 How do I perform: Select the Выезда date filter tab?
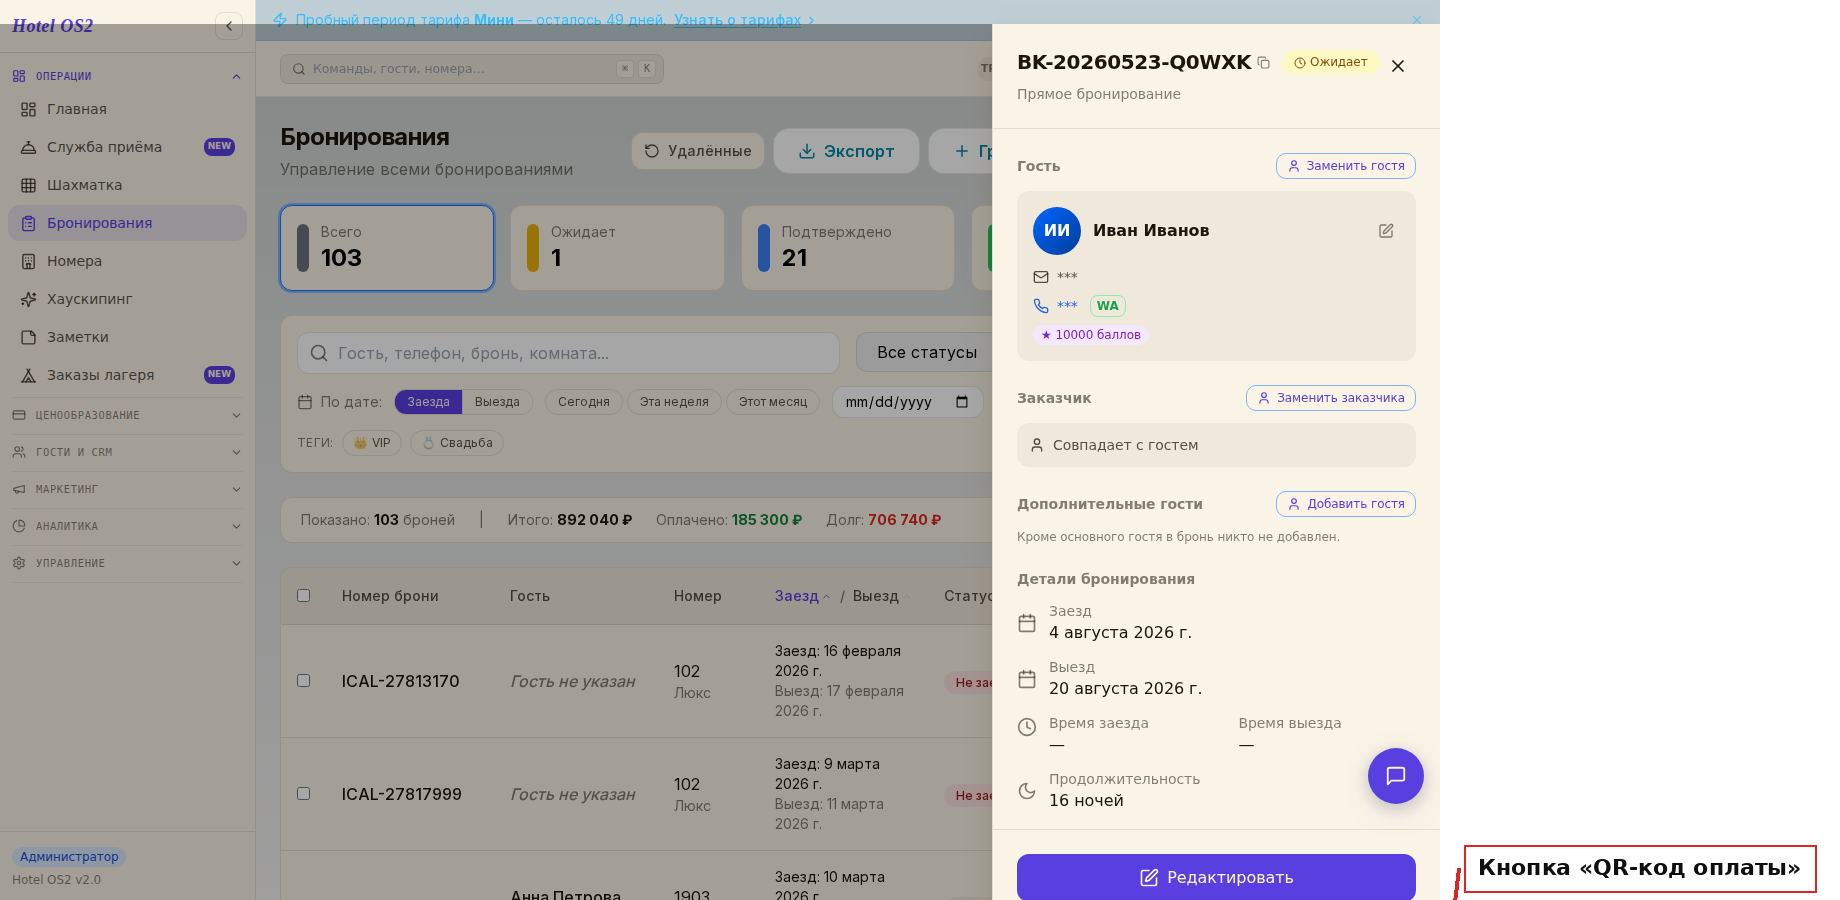(x=497, y=402)
